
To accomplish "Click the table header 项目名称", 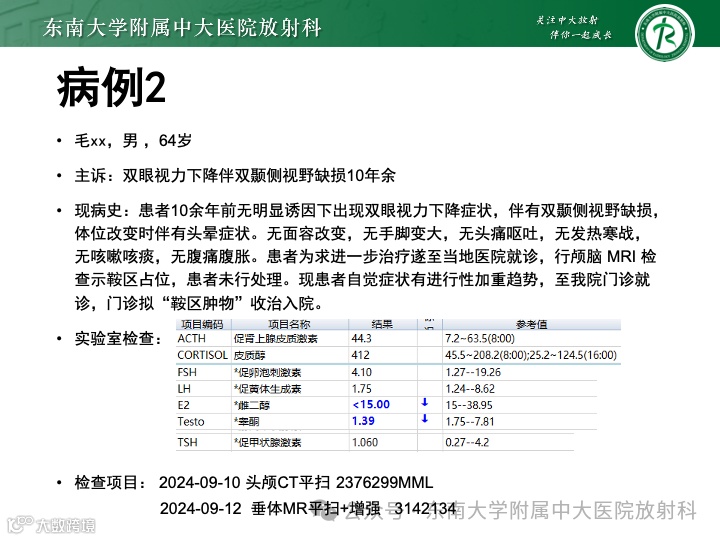I will (289, 324).
